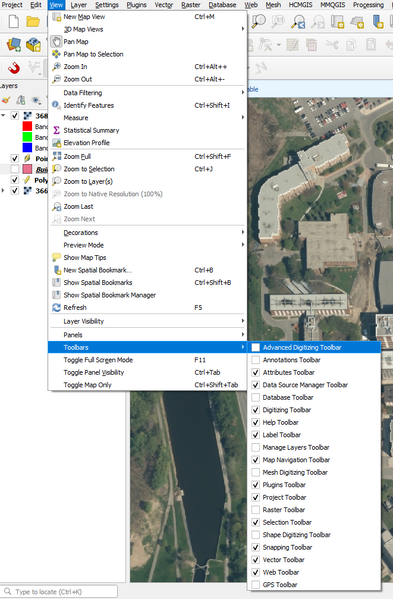Enable the Annotations Toolbar

[x=256, y=360]
